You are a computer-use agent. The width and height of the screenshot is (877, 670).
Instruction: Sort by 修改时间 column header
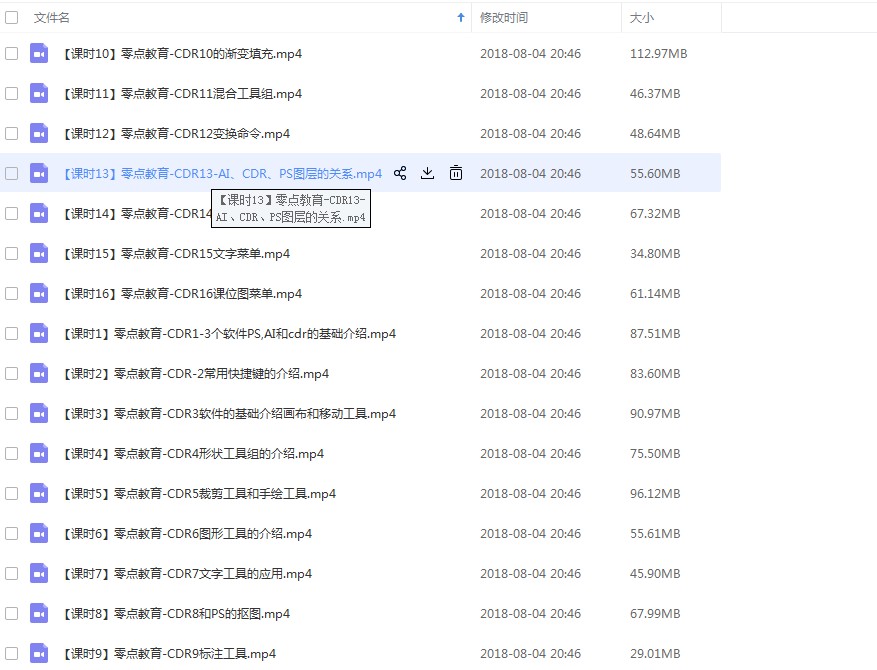pyautogui.click(x=504, y=17)
